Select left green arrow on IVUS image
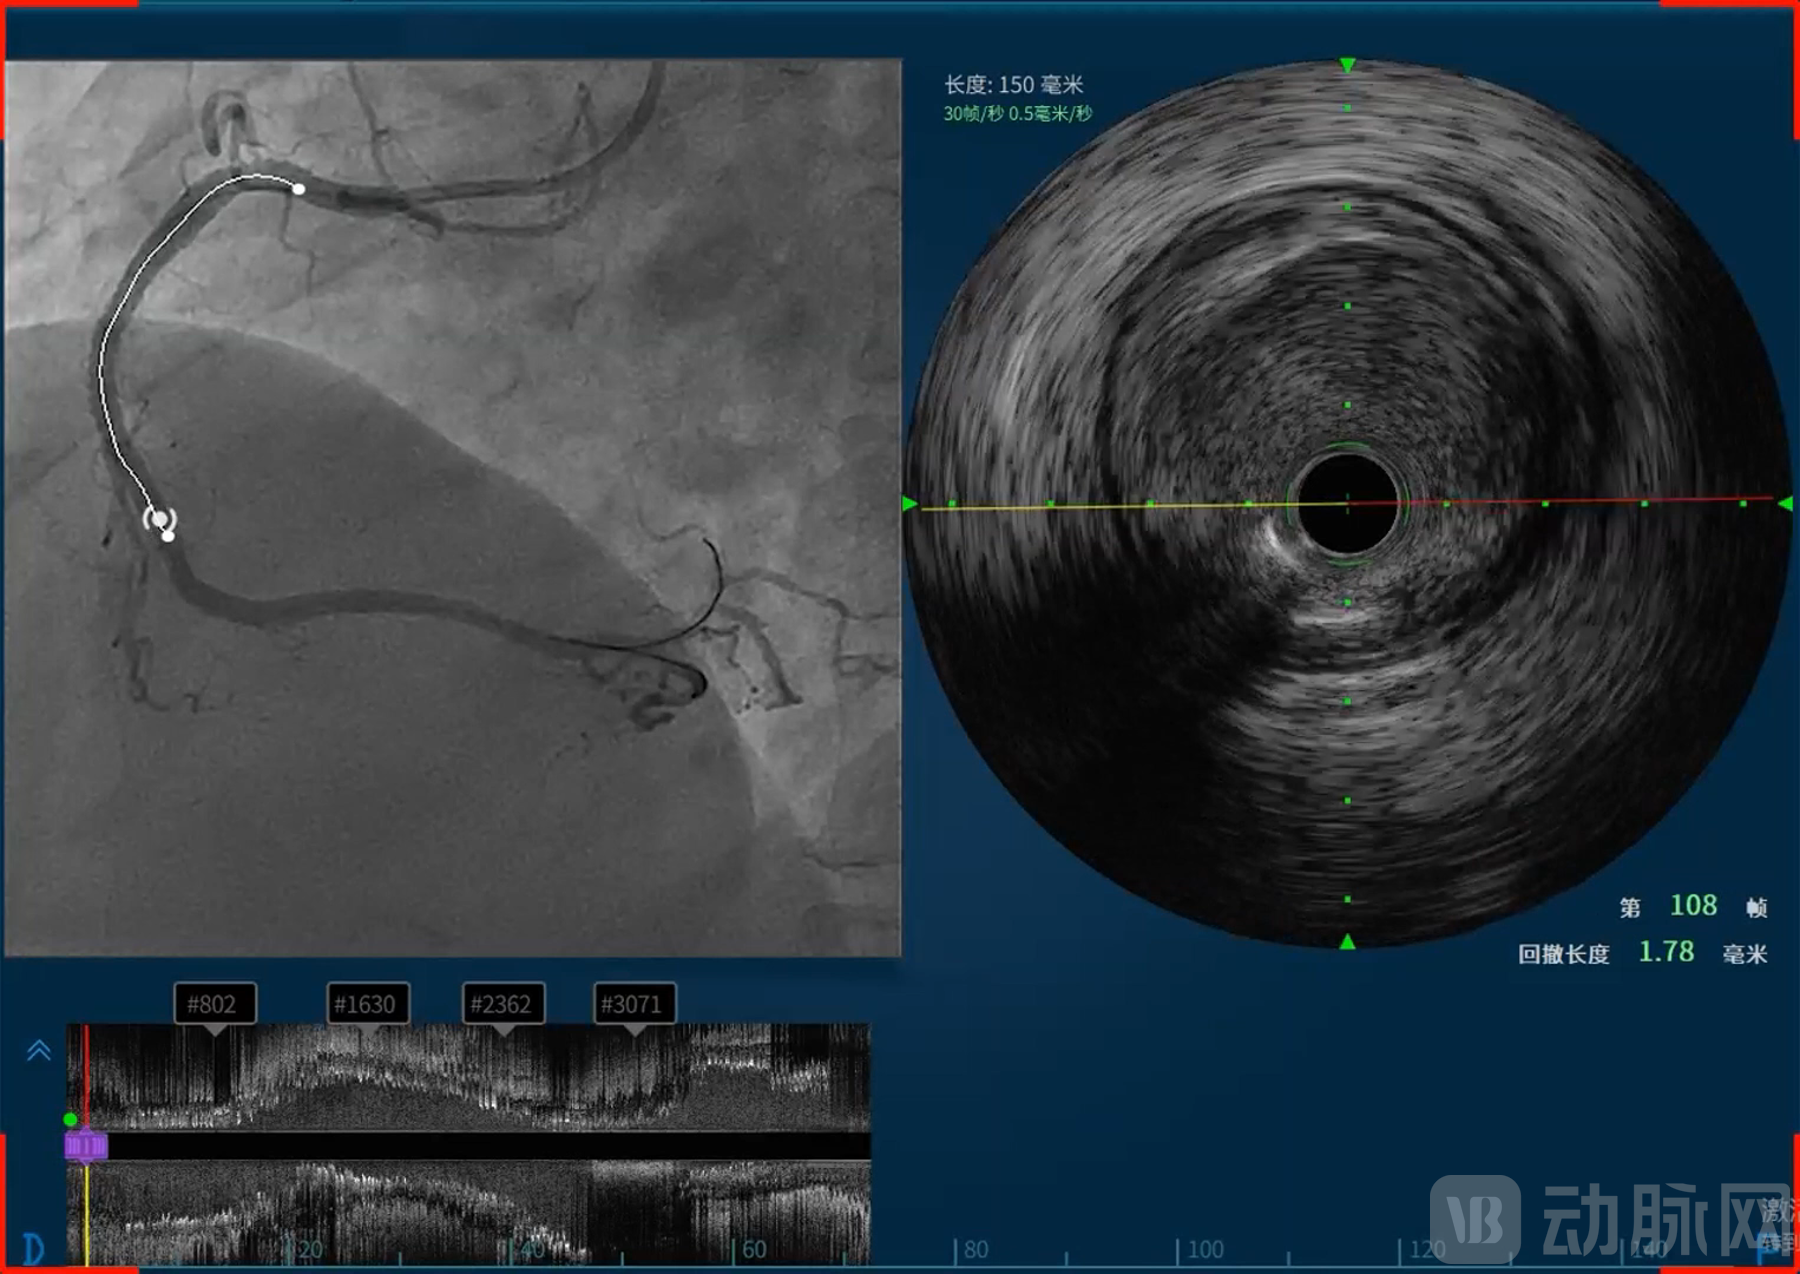This screenshot has height=1274, width=1800. 909,504
